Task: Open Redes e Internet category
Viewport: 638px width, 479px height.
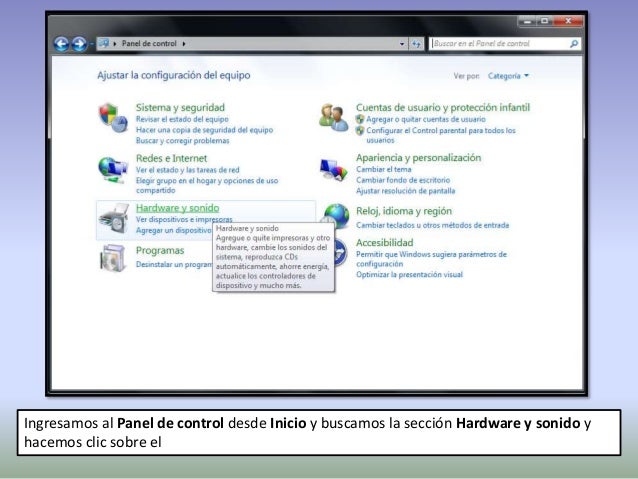Action: 171,158
